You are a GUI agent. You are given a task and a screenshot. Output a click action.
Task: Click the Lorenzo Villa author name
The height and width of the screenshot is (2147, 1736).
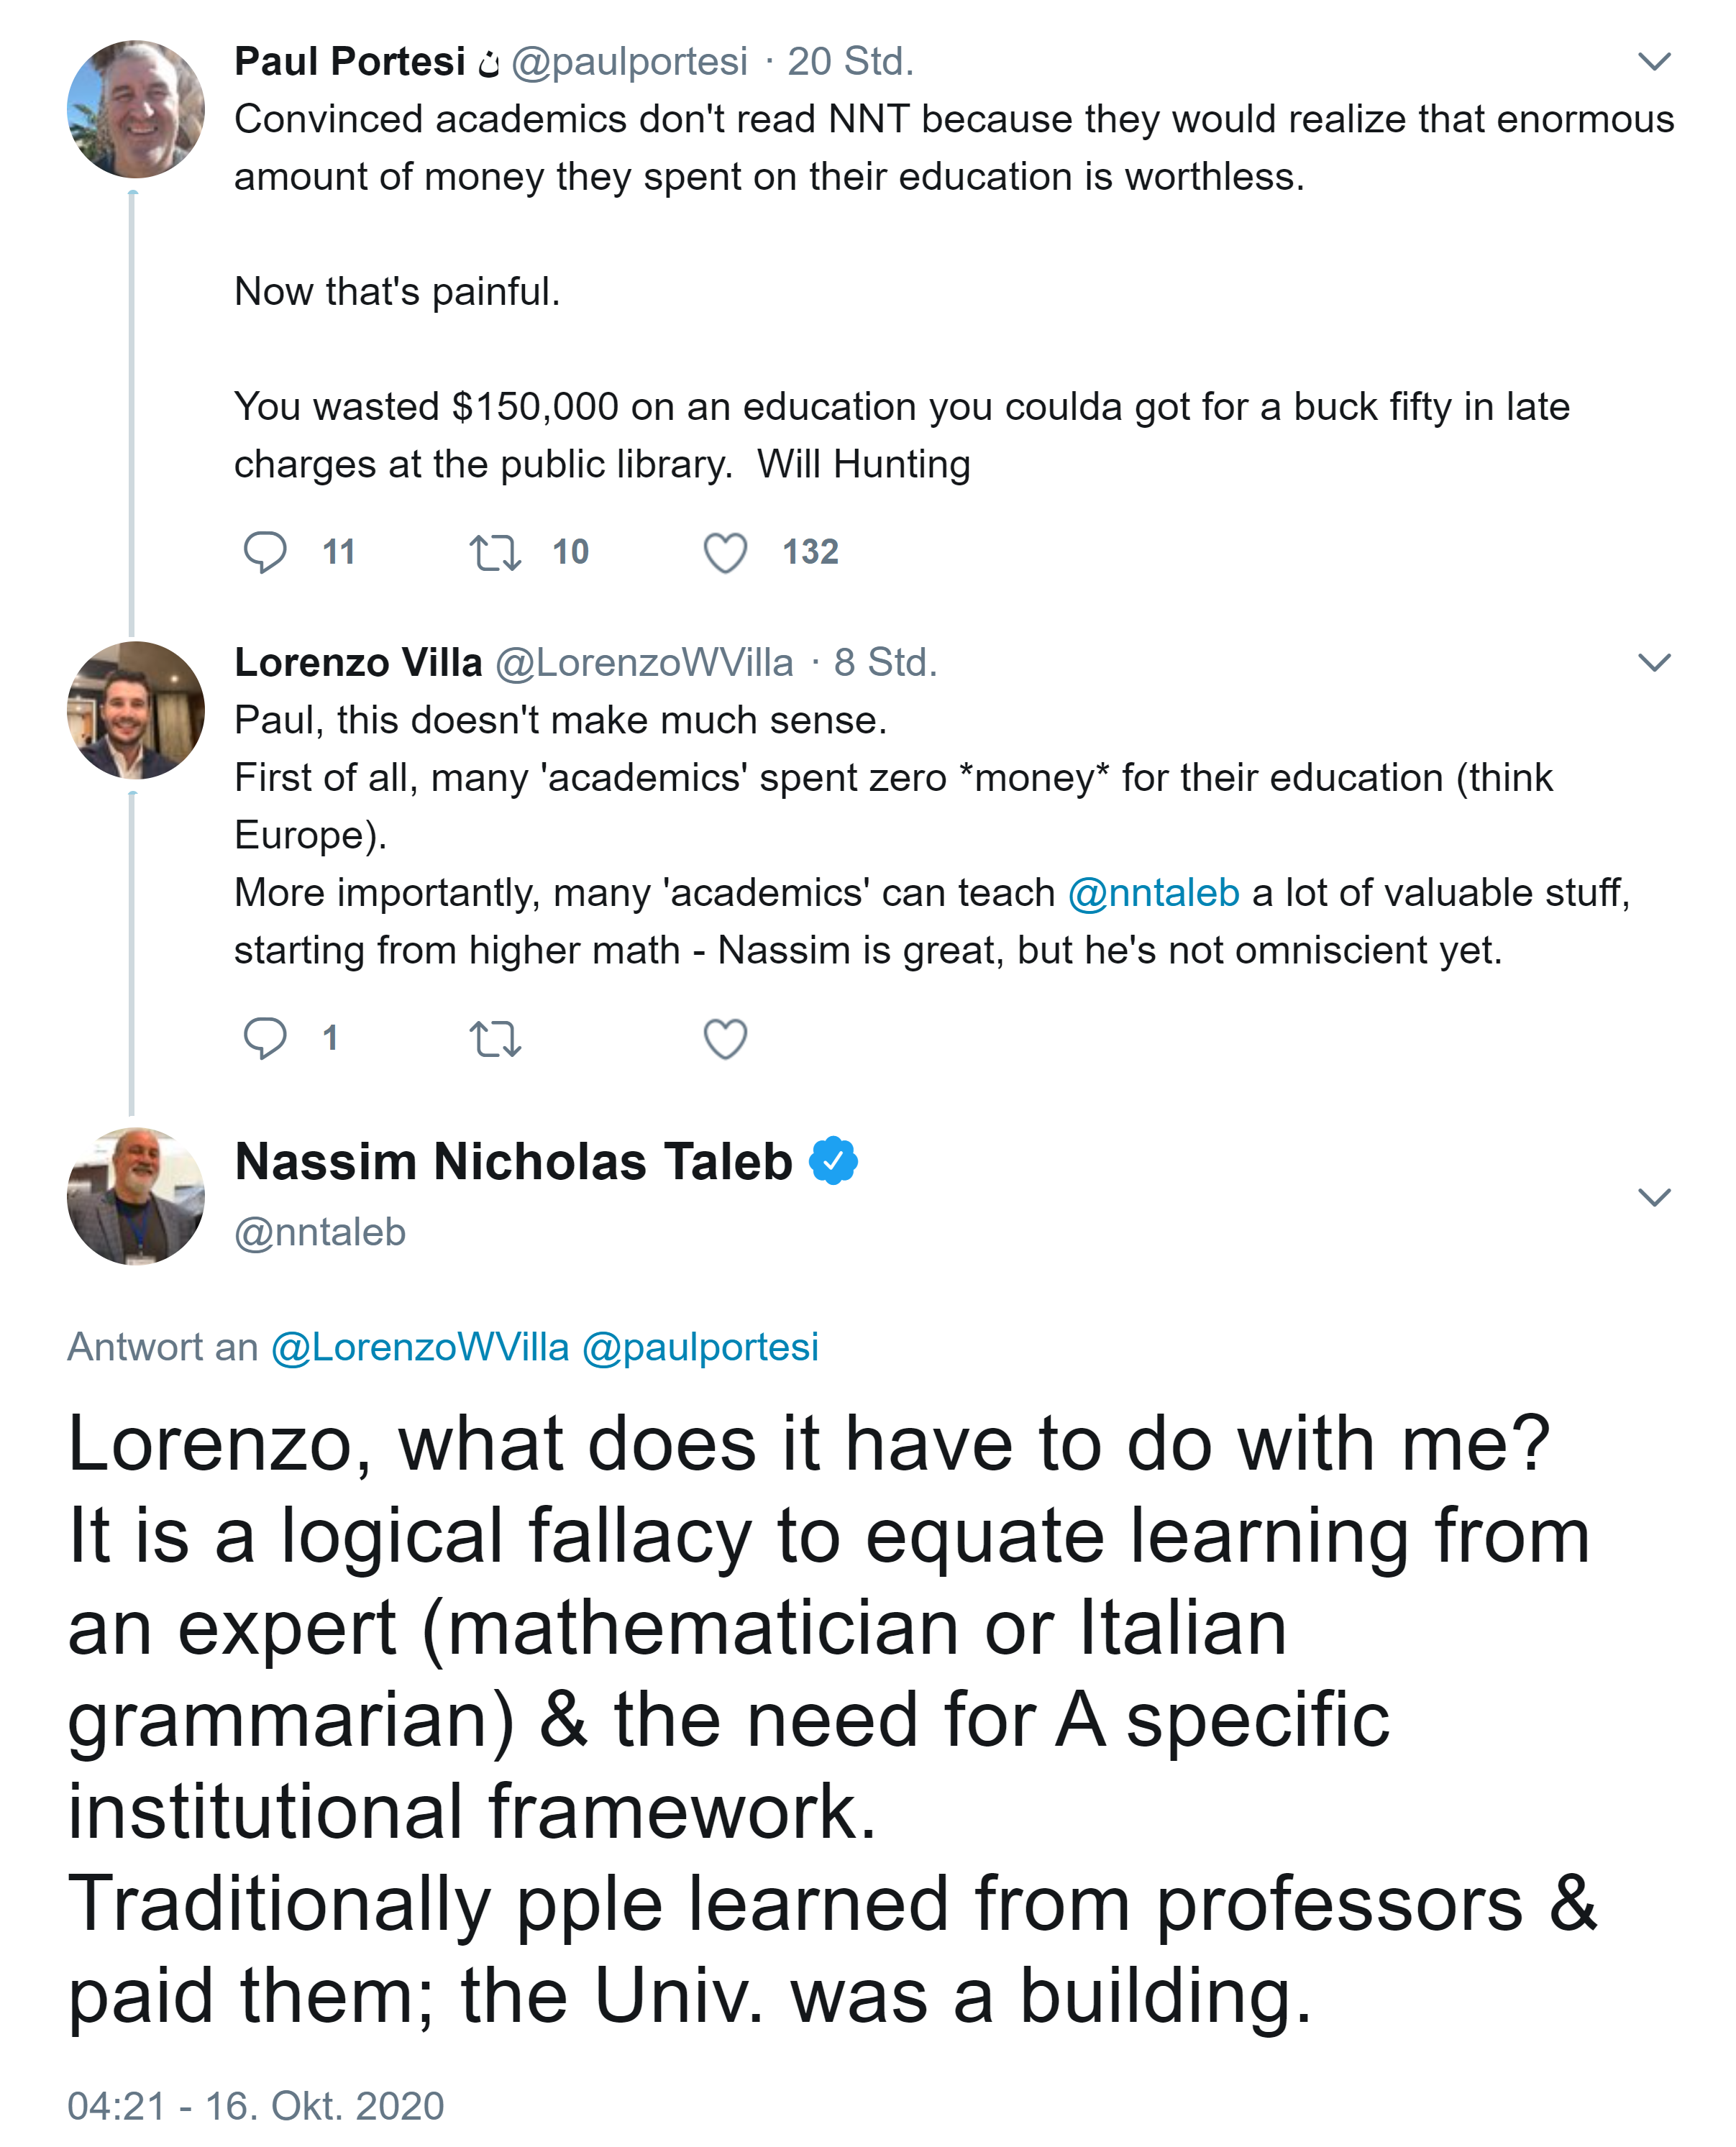coord(358,662)
